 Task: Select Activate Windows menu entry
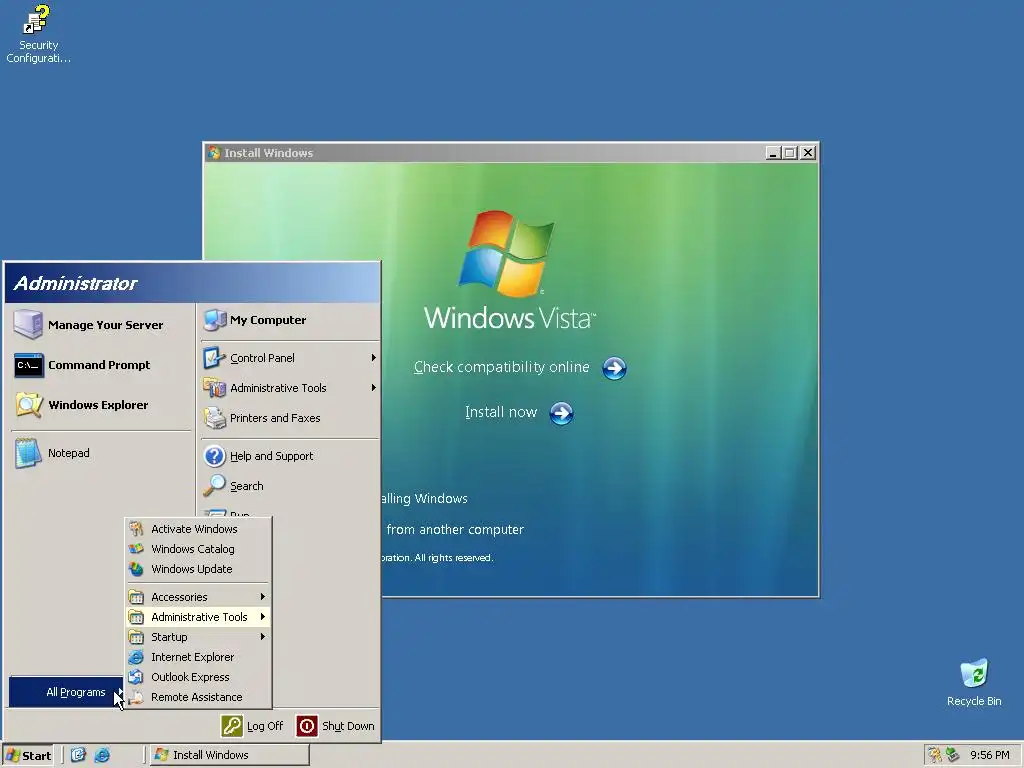click(x=194, y=529)
